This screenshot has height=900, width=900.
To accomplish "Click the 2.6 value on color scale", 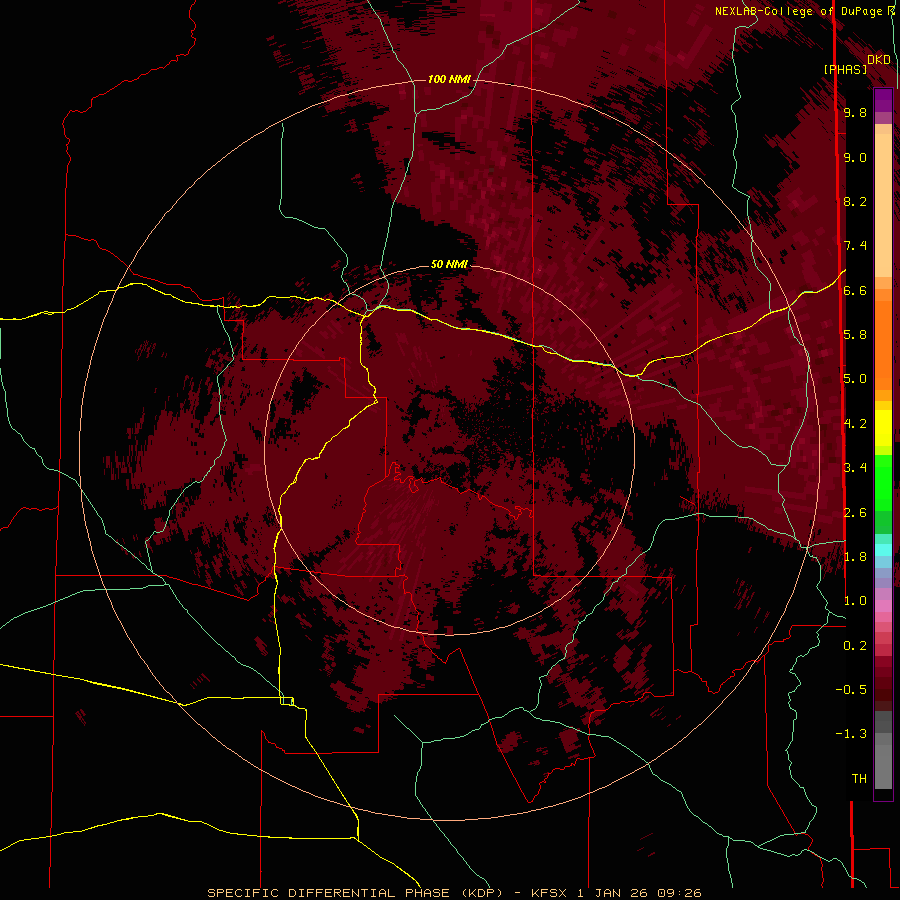I will tap(855, 513).
